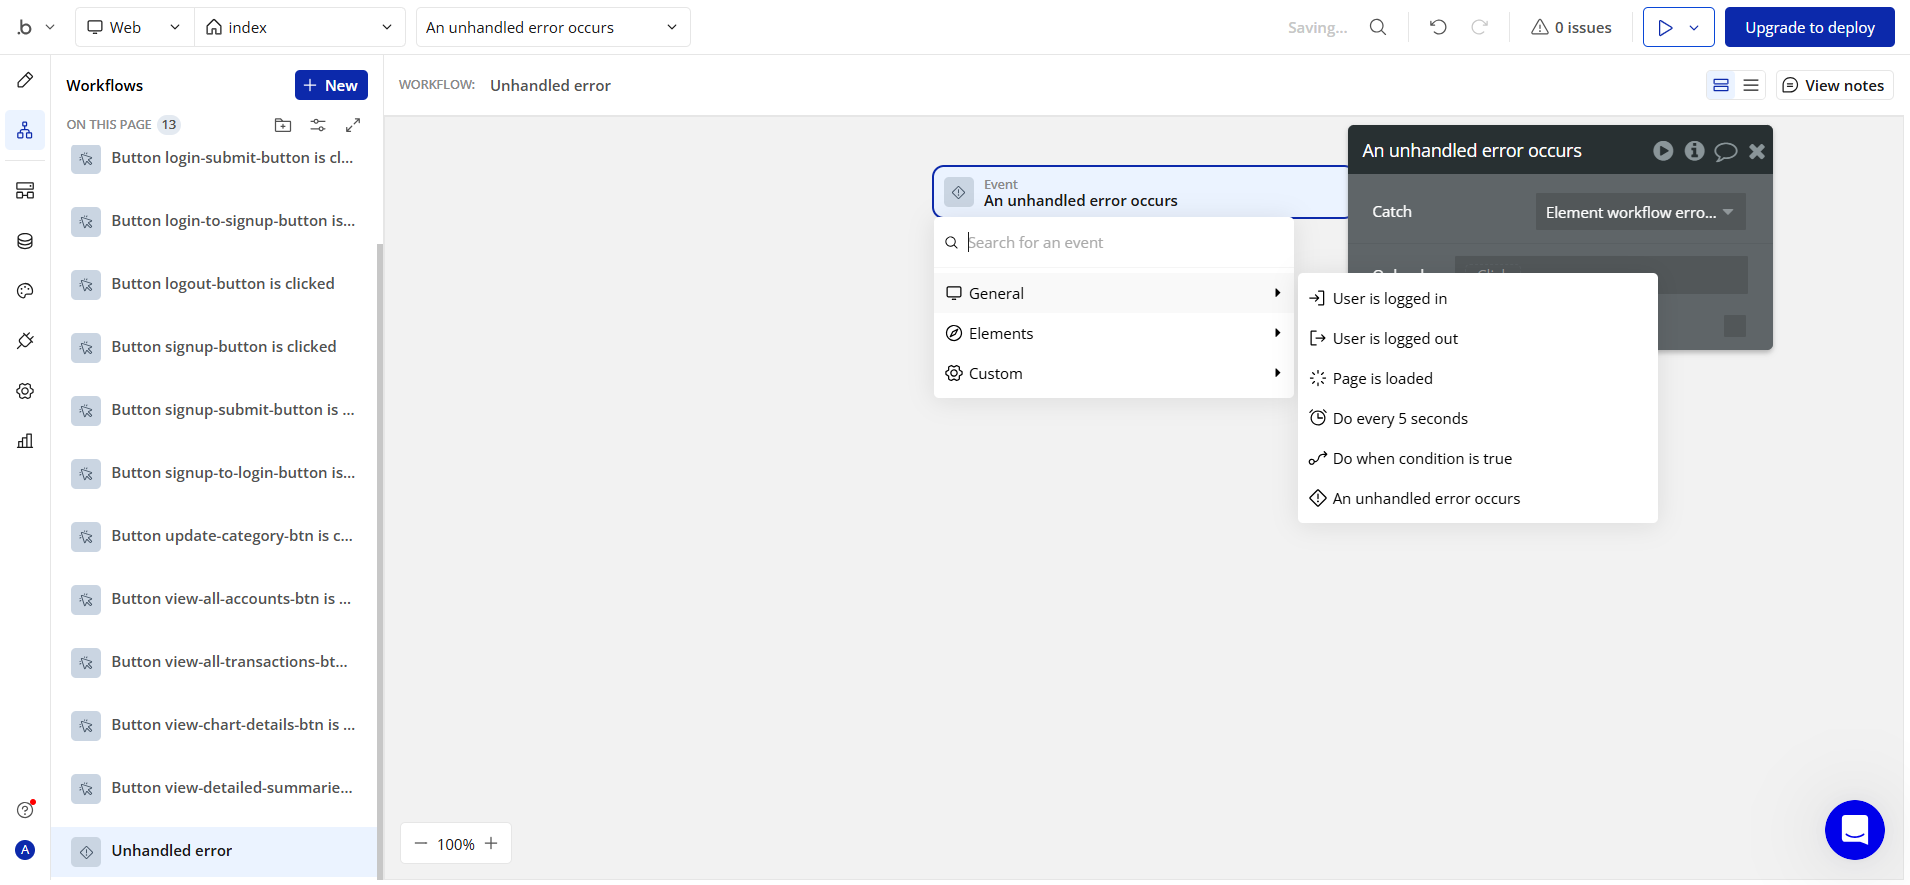
Task: Open the Data tab database icon
Action: (x=25, y=241)
